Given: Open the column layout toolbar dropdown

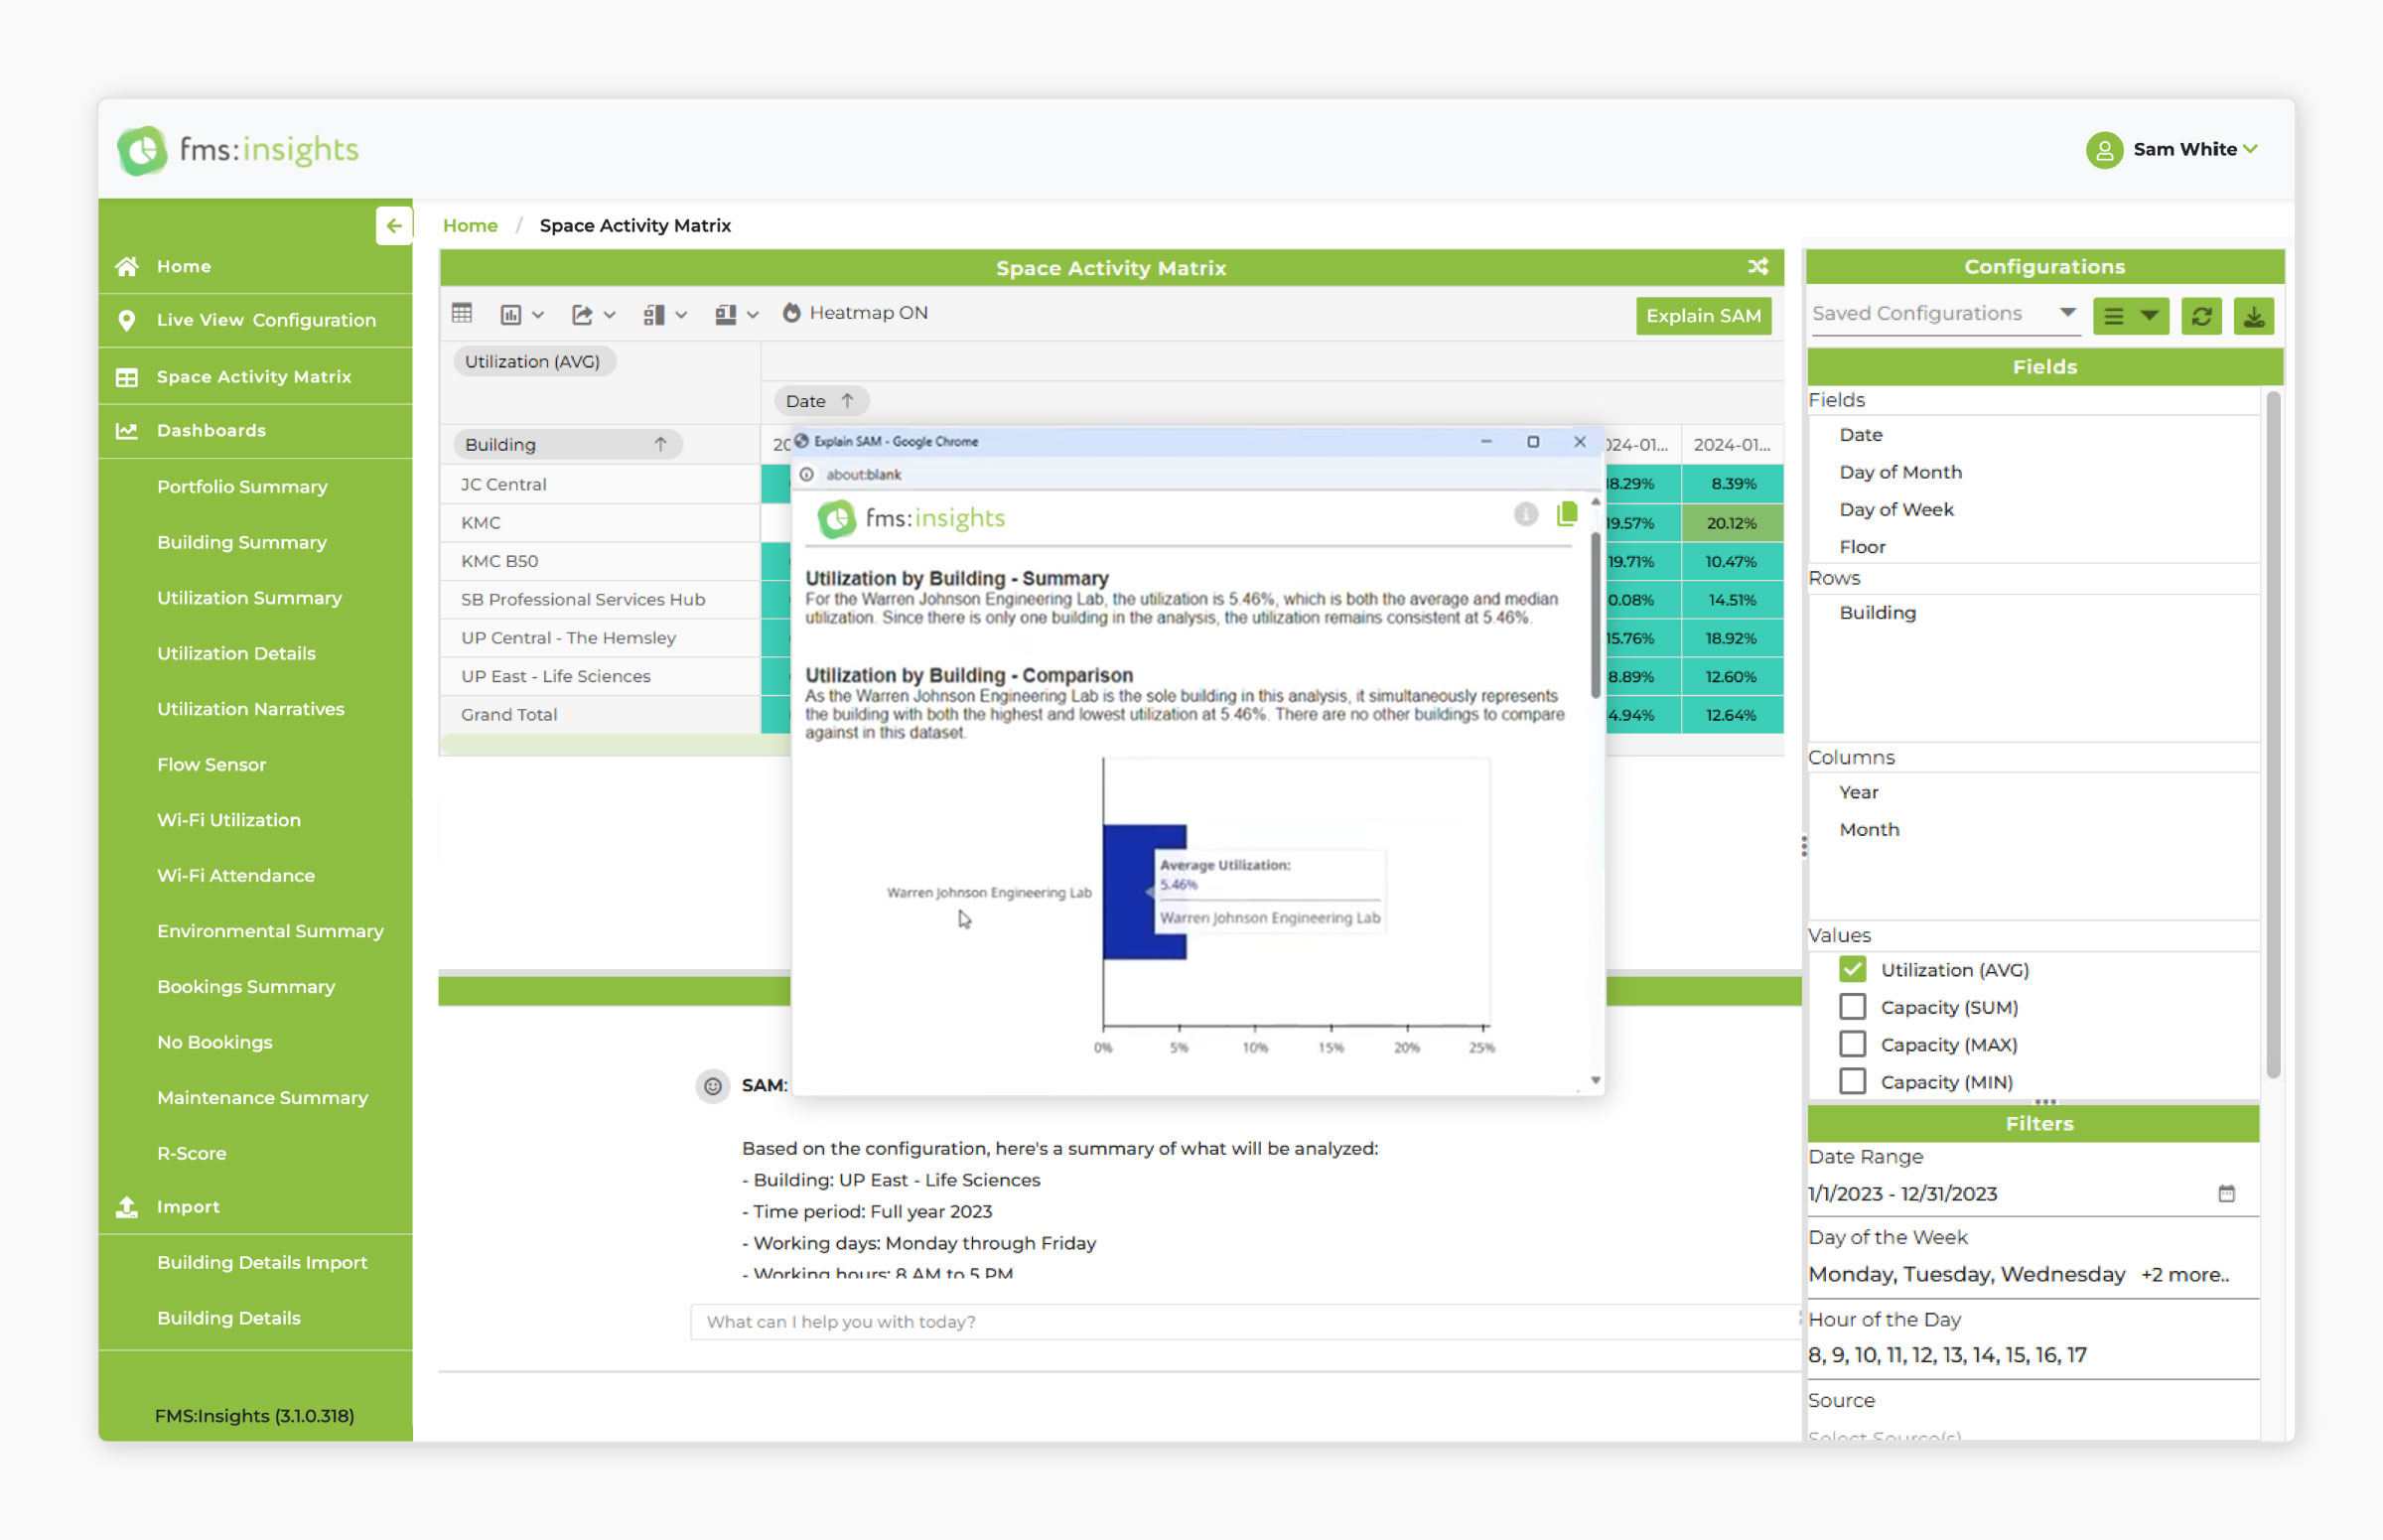Looking at the screenshot, I should tap(736, 315).
